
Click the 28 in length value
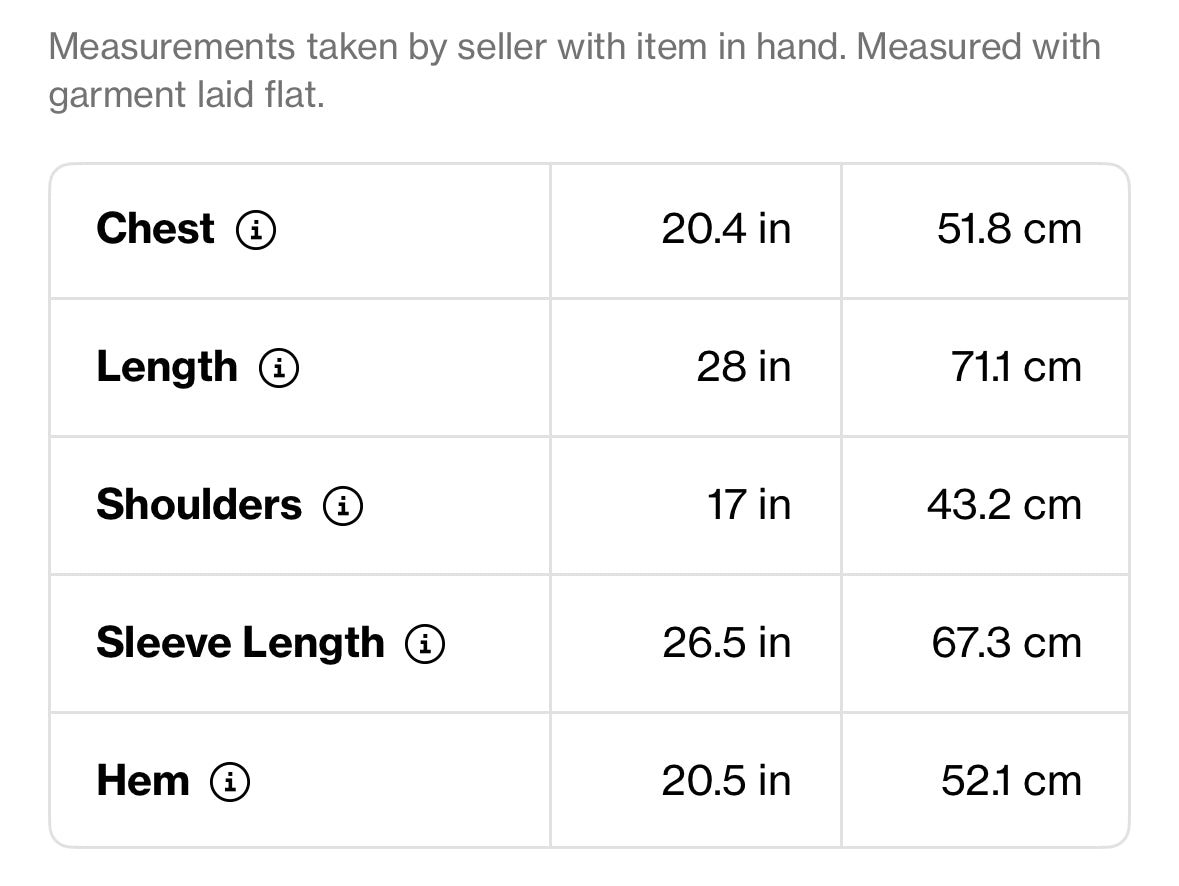(744, 367)
